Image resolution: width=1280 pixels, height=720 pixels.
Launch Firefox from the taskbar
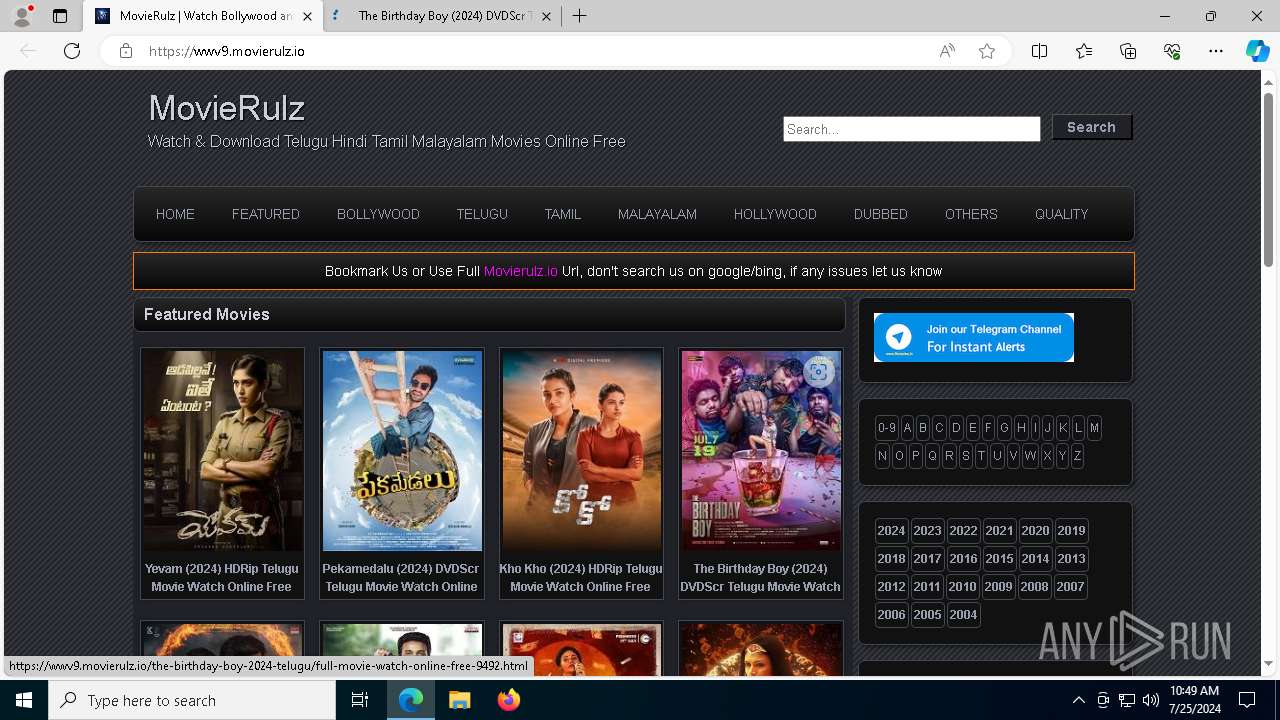pyautogui.click(x=508, y=700)
